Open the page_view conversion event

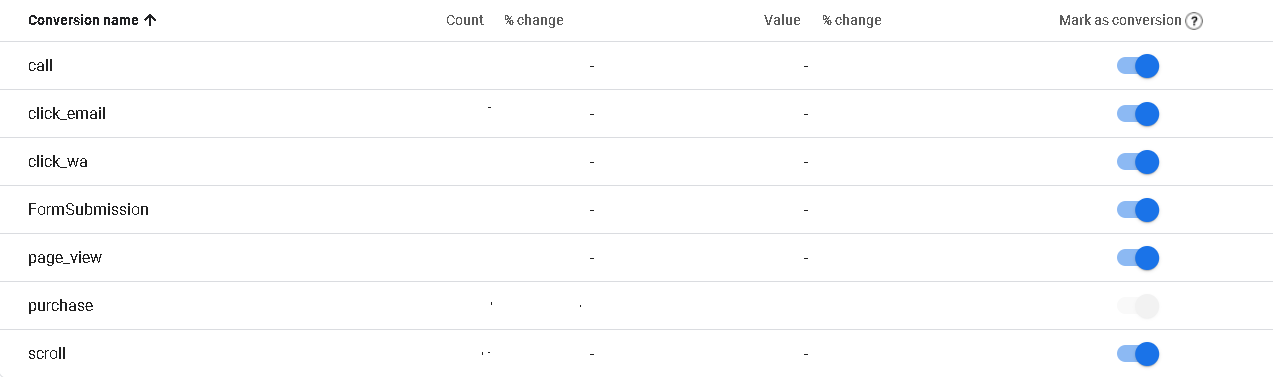65,258
